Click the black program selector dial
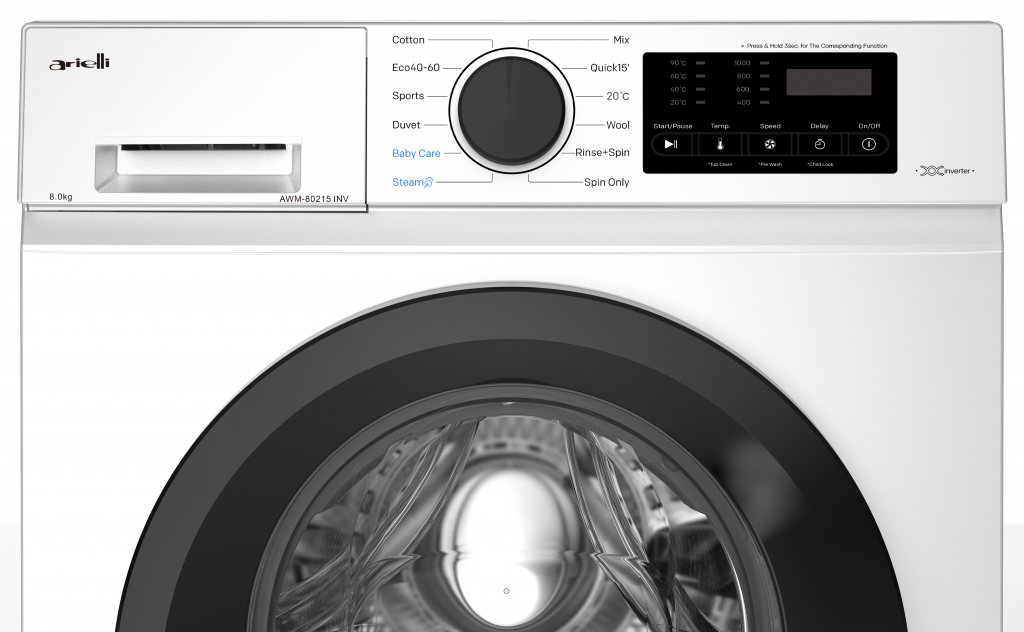This screenshot has height=632, width=1024. pos(512,109)
